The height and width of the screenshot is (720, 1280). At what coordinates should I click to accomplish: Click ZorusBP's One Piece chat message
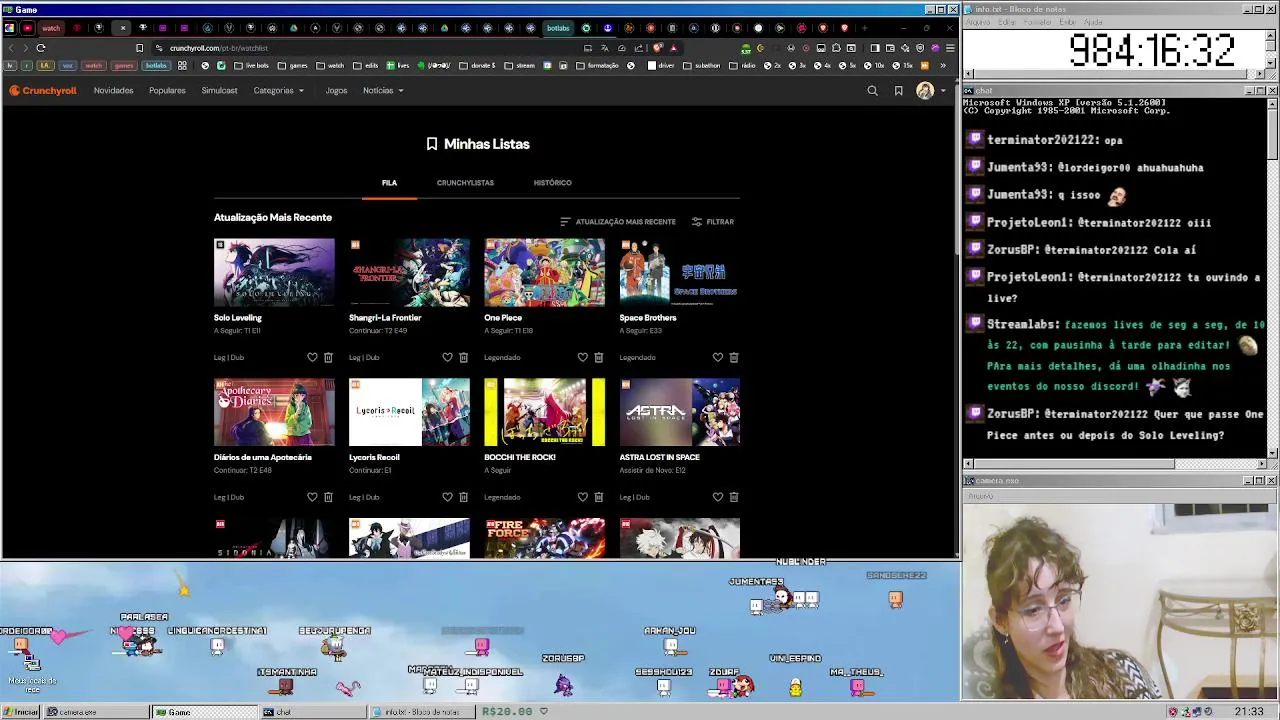click(x=1116, y=425)
